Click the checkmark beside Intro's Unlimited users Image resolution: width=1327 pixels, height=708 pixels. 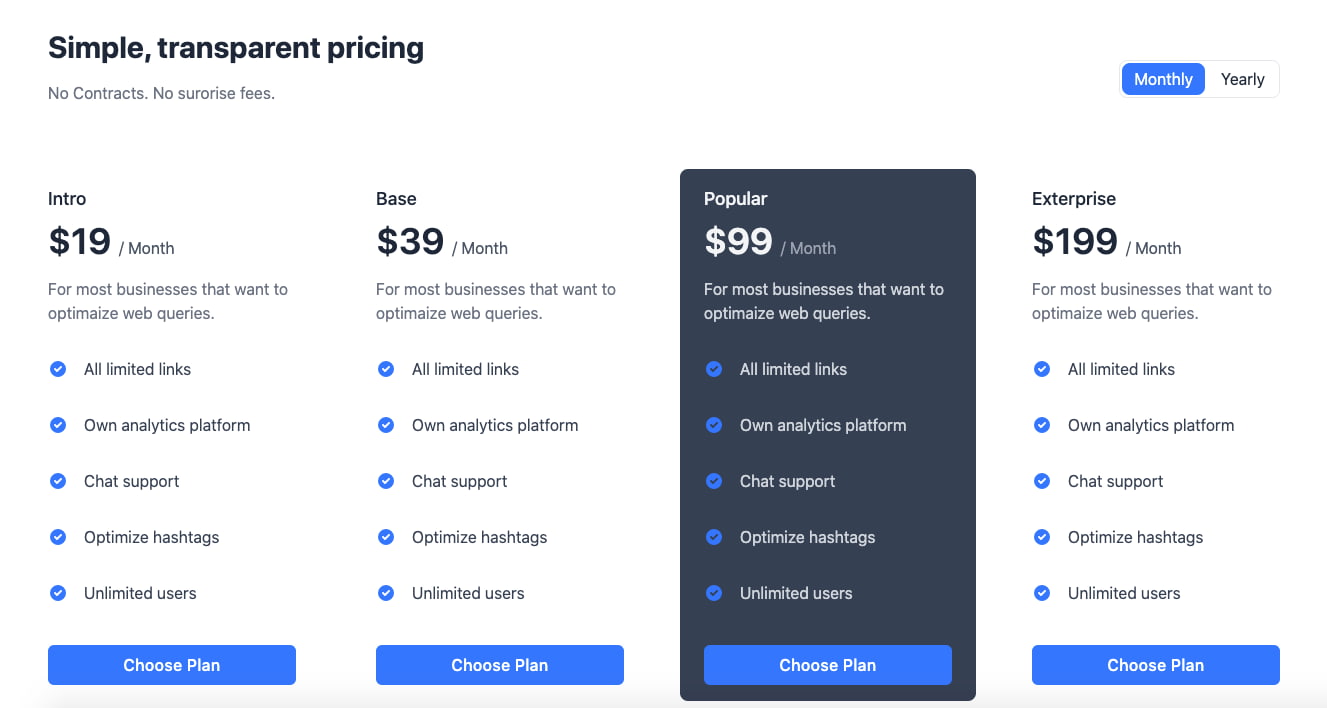(58, 593)
